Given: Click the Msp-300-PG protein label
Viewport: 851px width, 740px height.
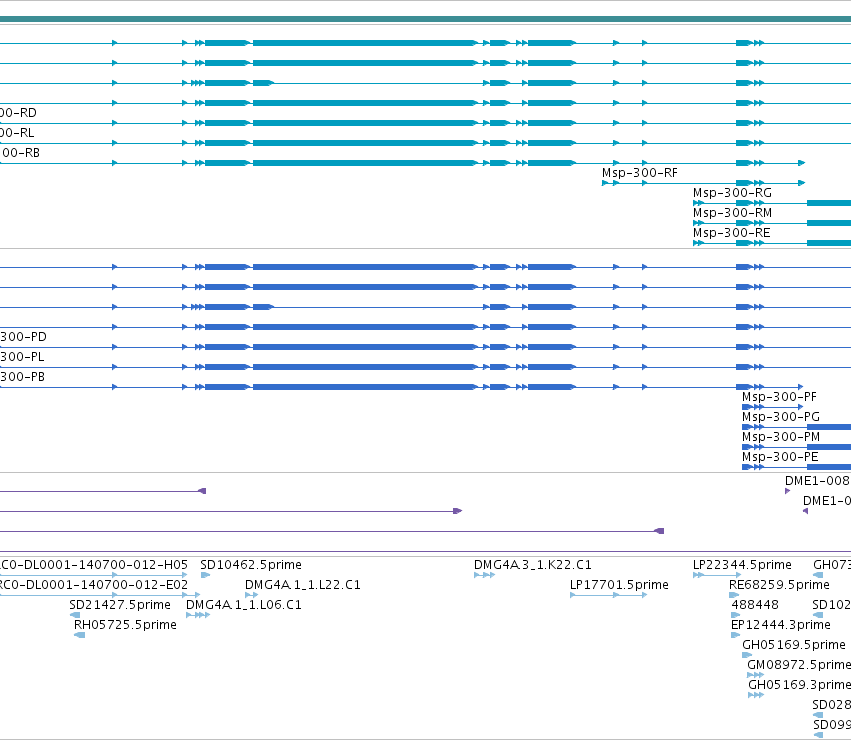Looking at the screenshot, I should click(780, 417).
